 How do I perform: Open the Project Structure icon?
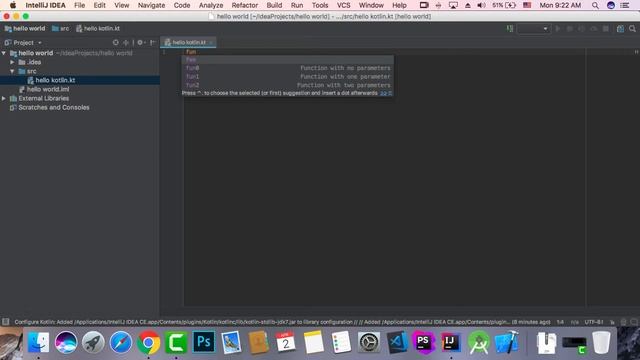(620, 29)
